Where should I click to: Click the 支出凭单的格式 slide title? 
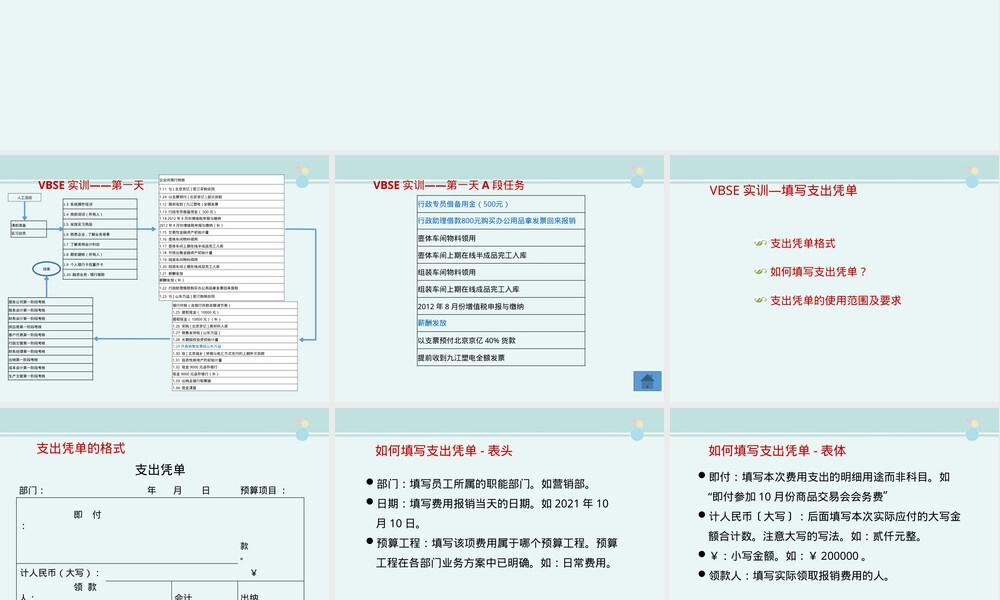tap(80, 448)
